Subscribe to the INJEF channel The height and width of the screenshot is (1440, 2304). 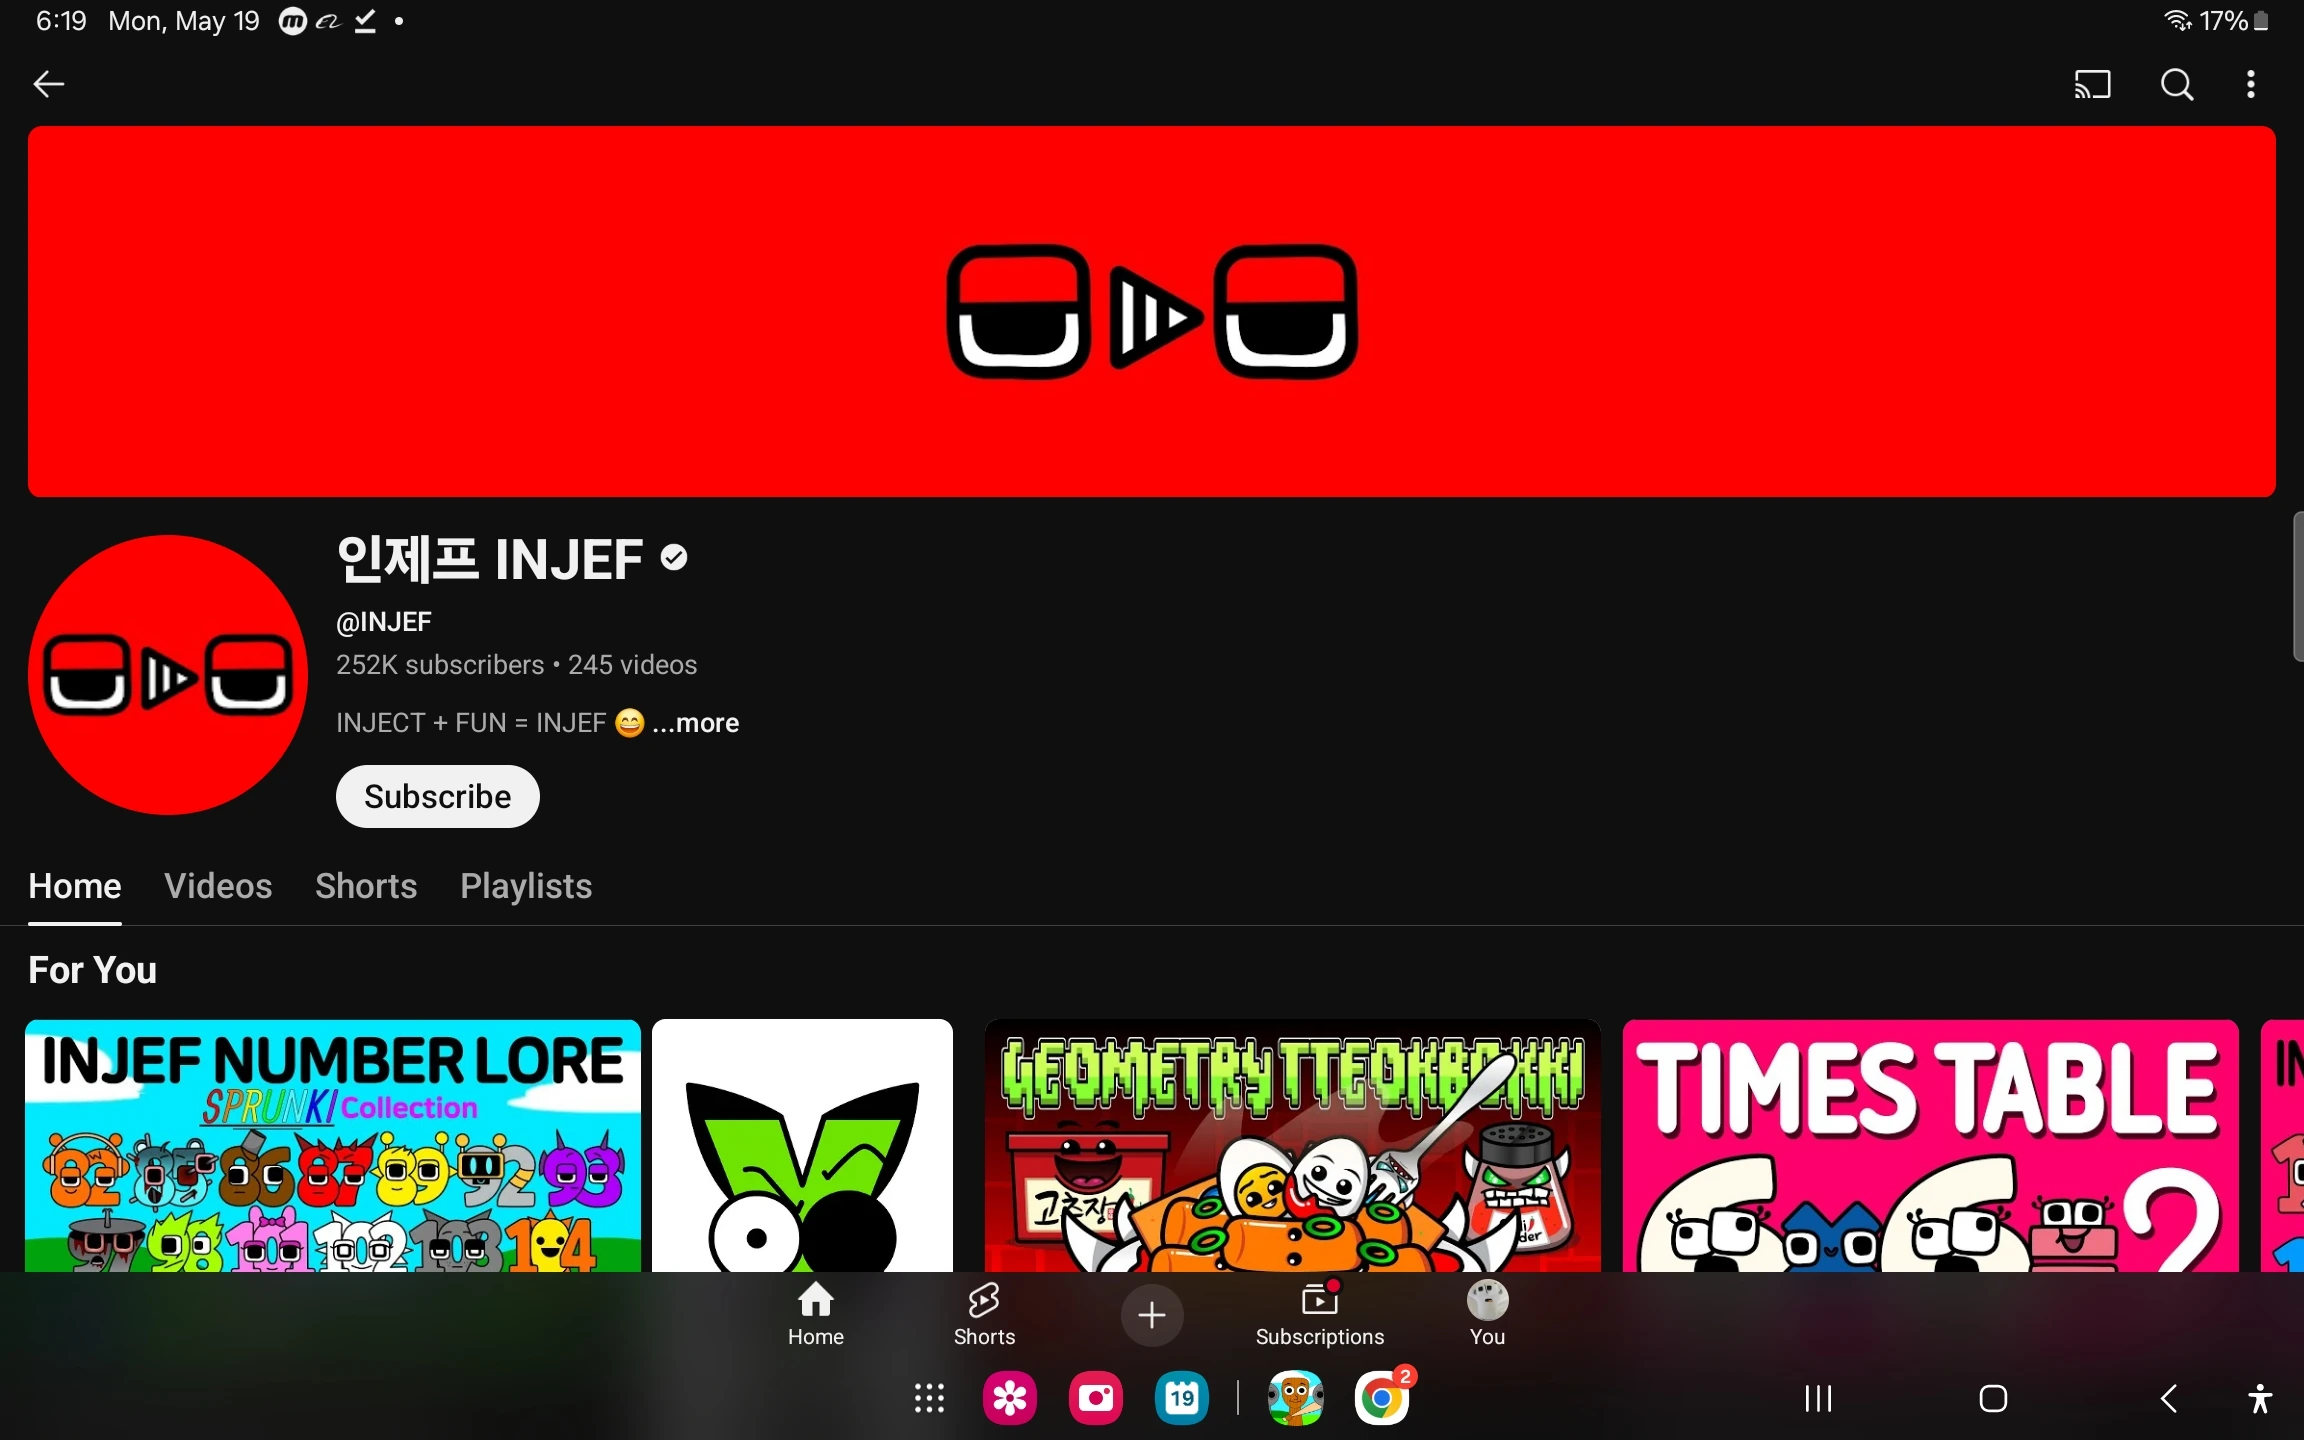point(437,796)
